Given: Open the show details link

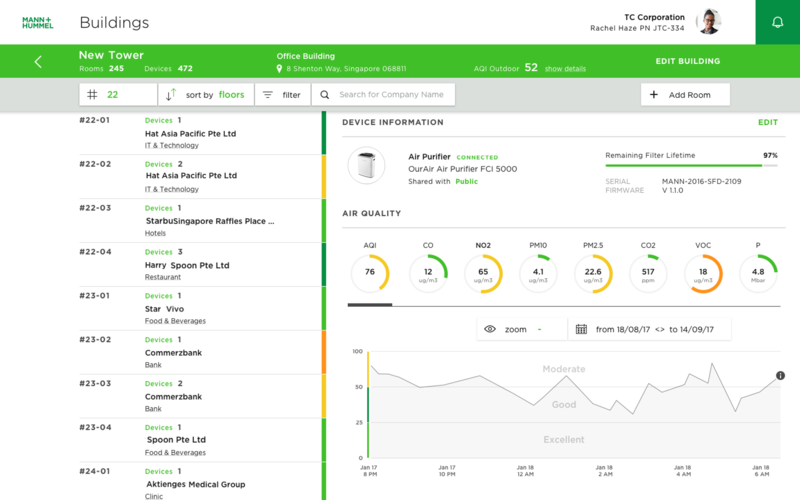Looking at the screenshot, I should click(x=565, y=69).
